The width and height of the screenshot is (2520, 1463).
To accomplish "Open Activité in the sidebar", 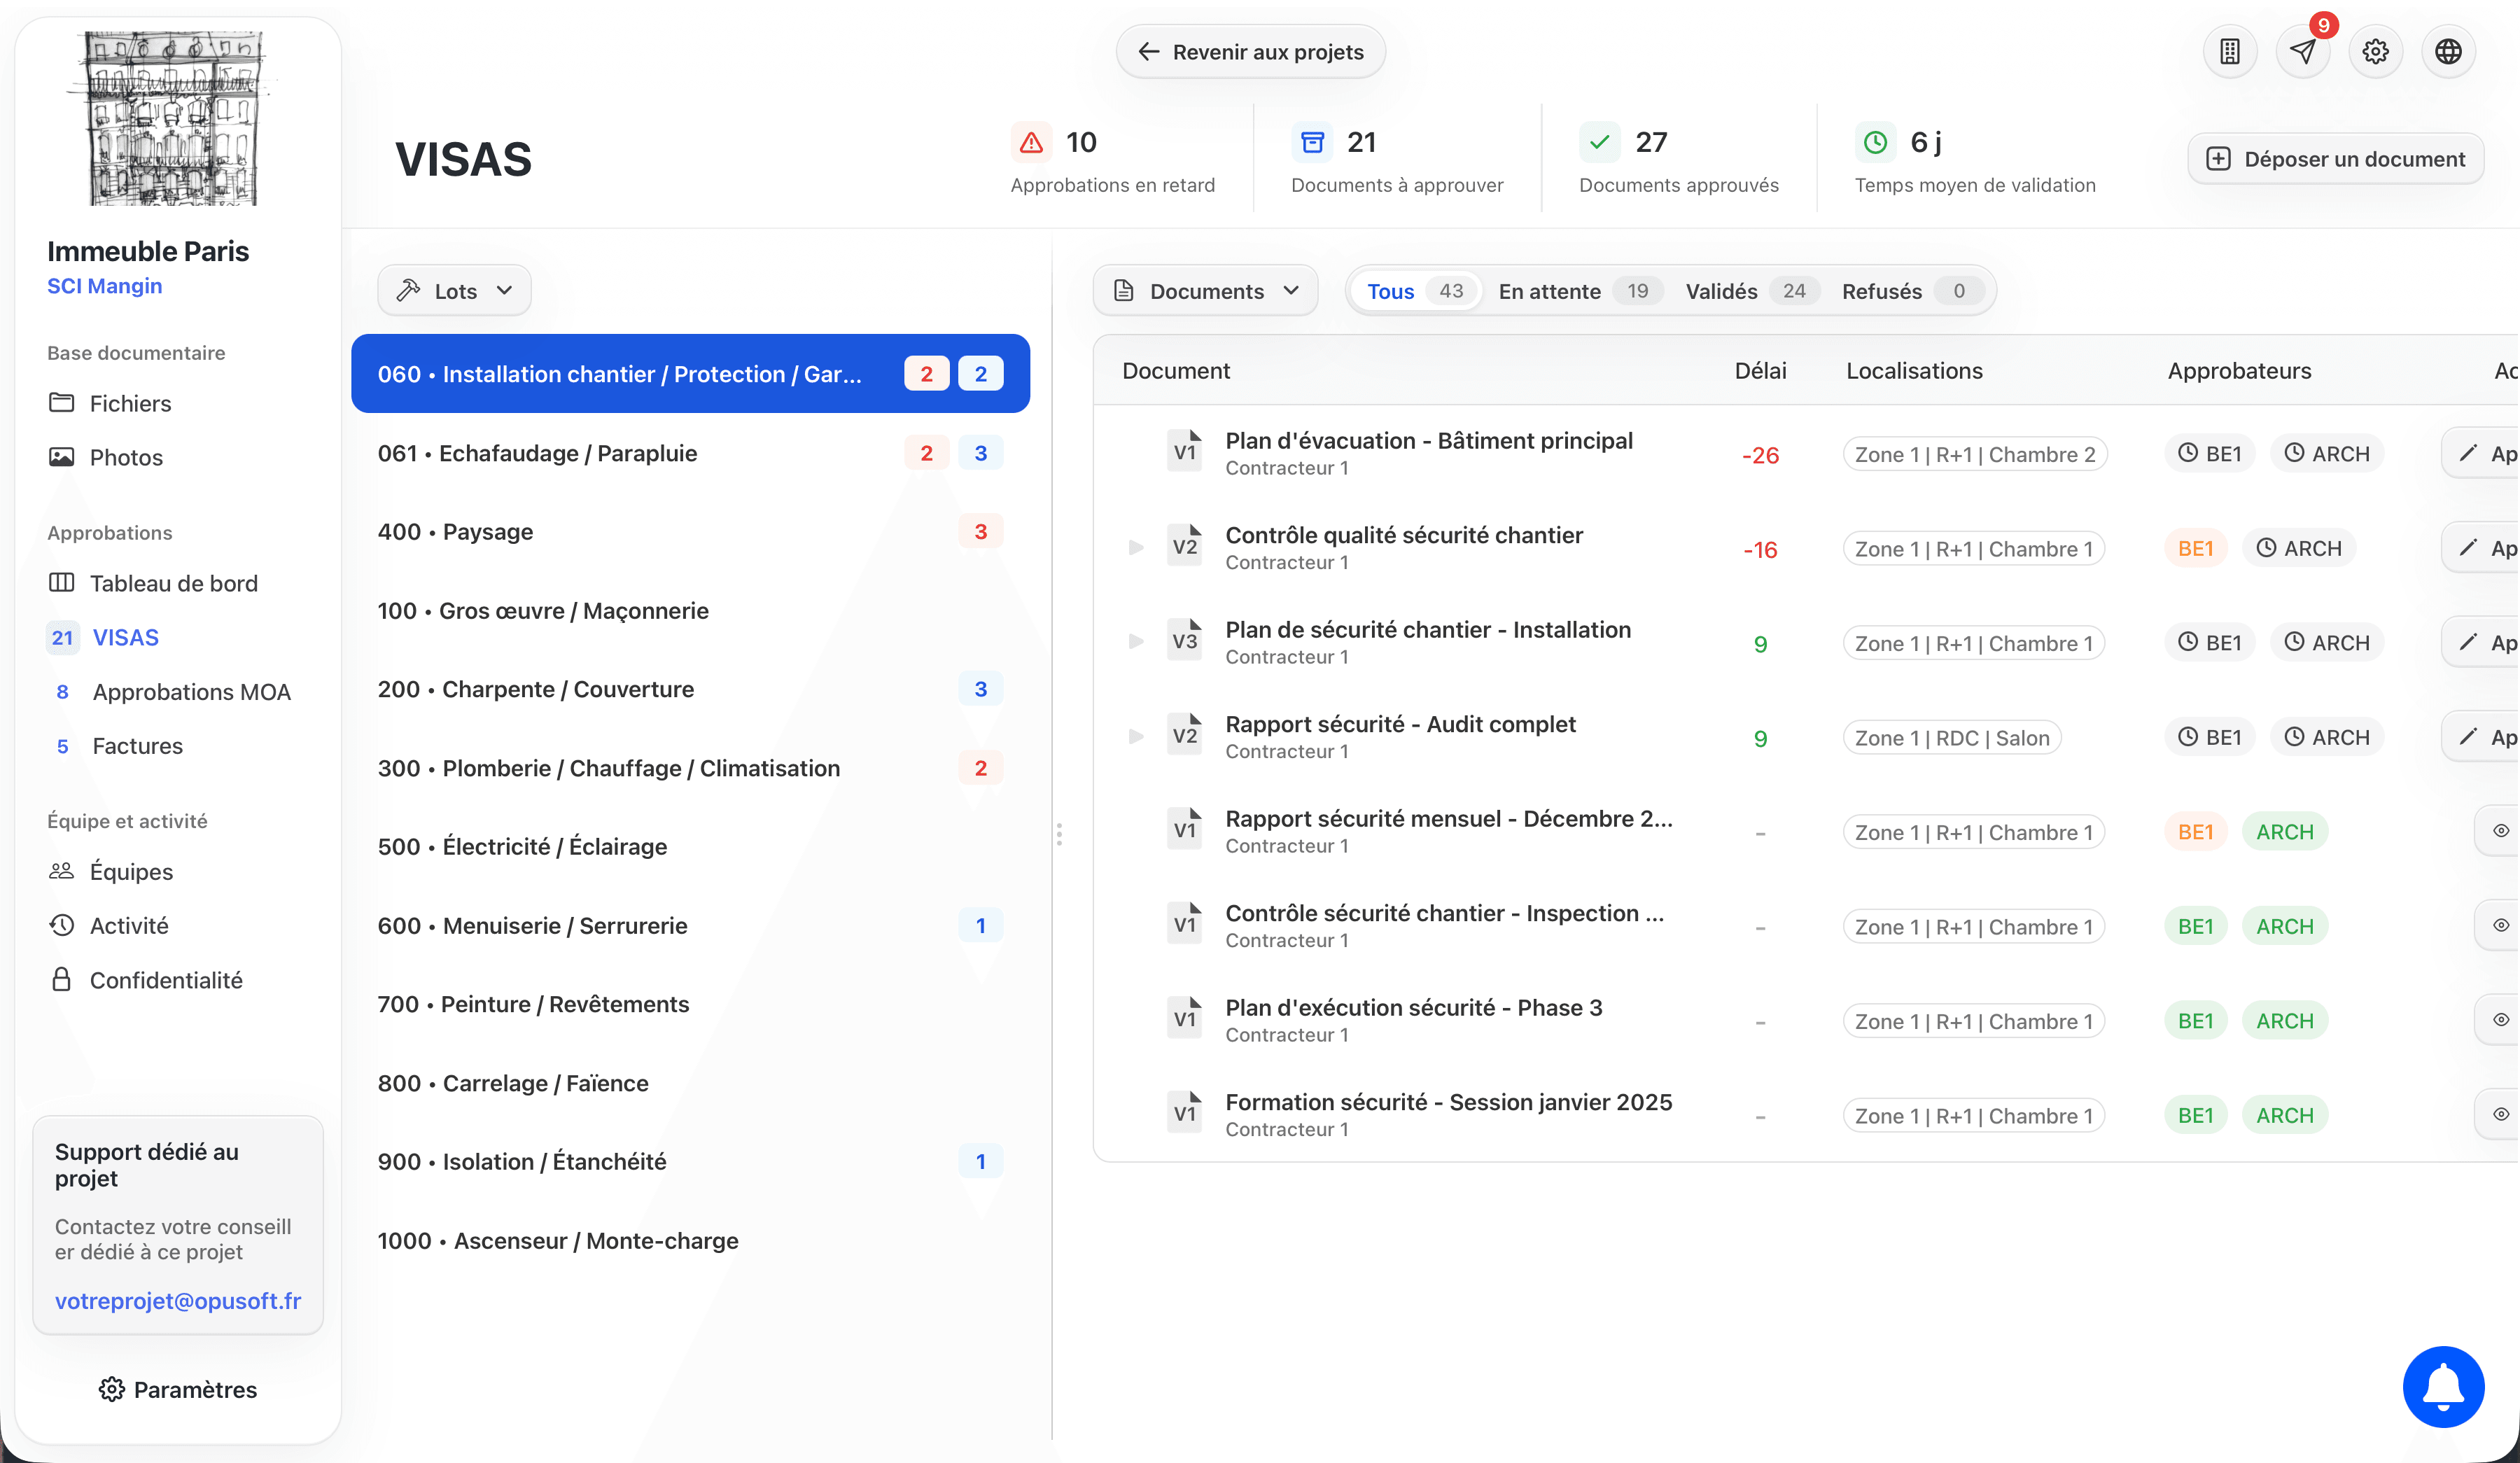I will point(129,926).
